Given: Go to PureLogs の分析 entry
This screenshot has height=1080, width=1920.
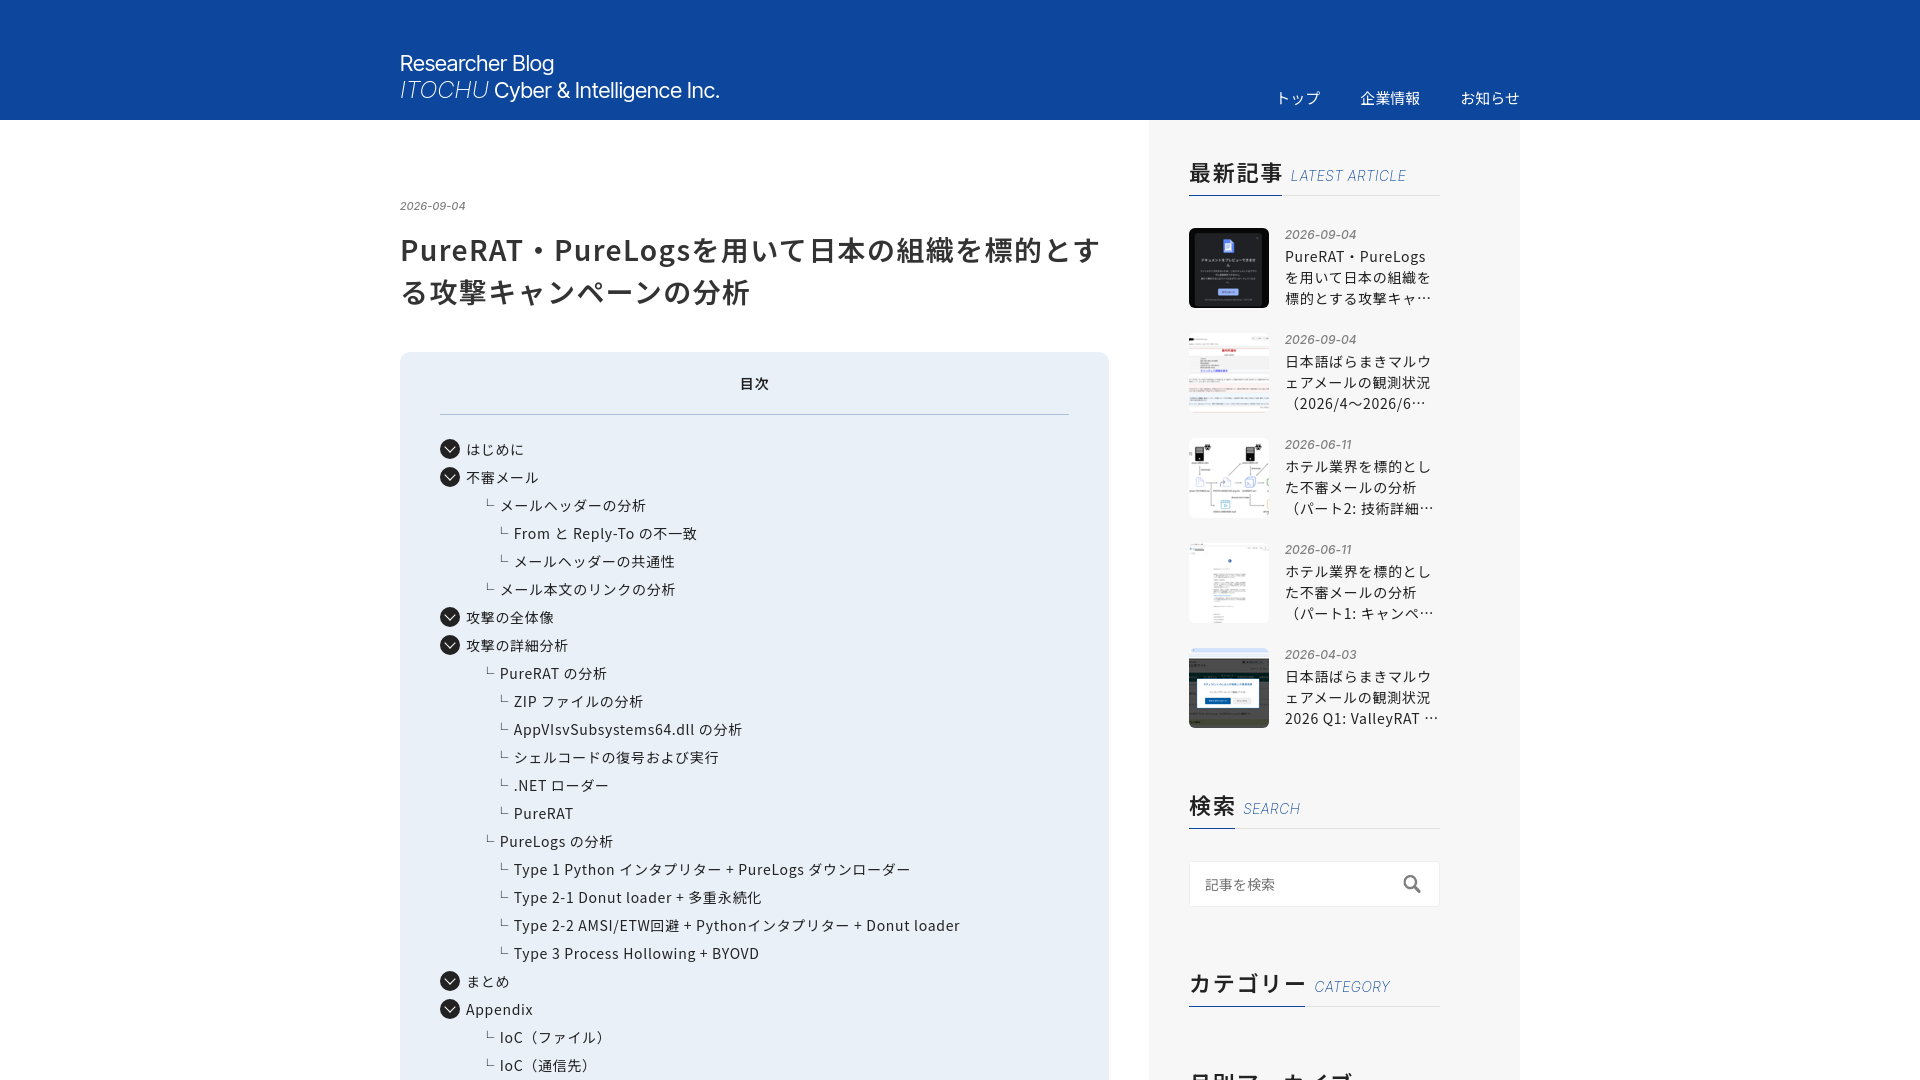Looking at the screenshot, I should pyautogui.click(x=556, y=841).
